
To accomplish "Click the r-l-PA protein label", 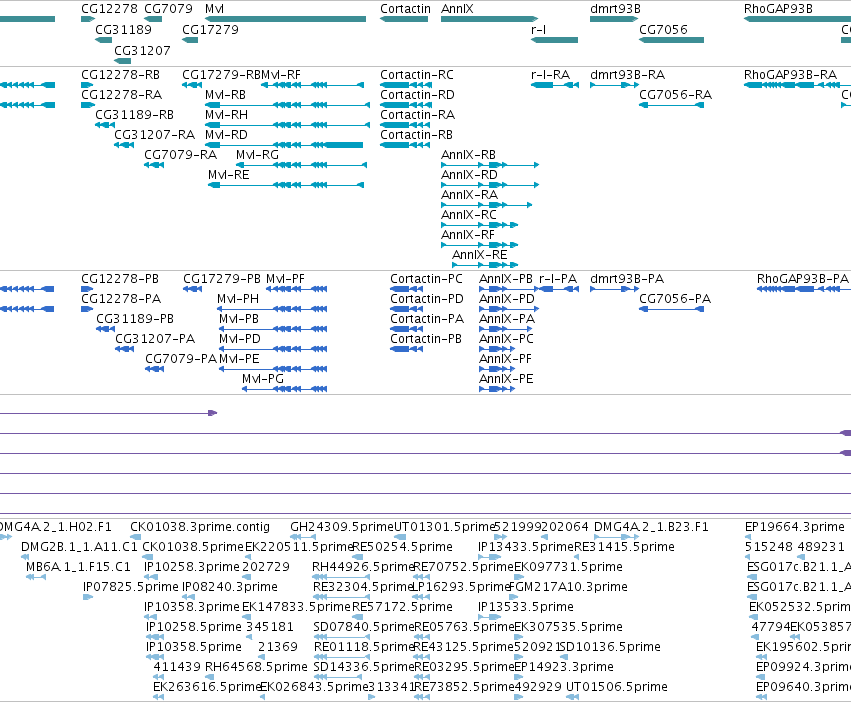I will tap(557, 279).
